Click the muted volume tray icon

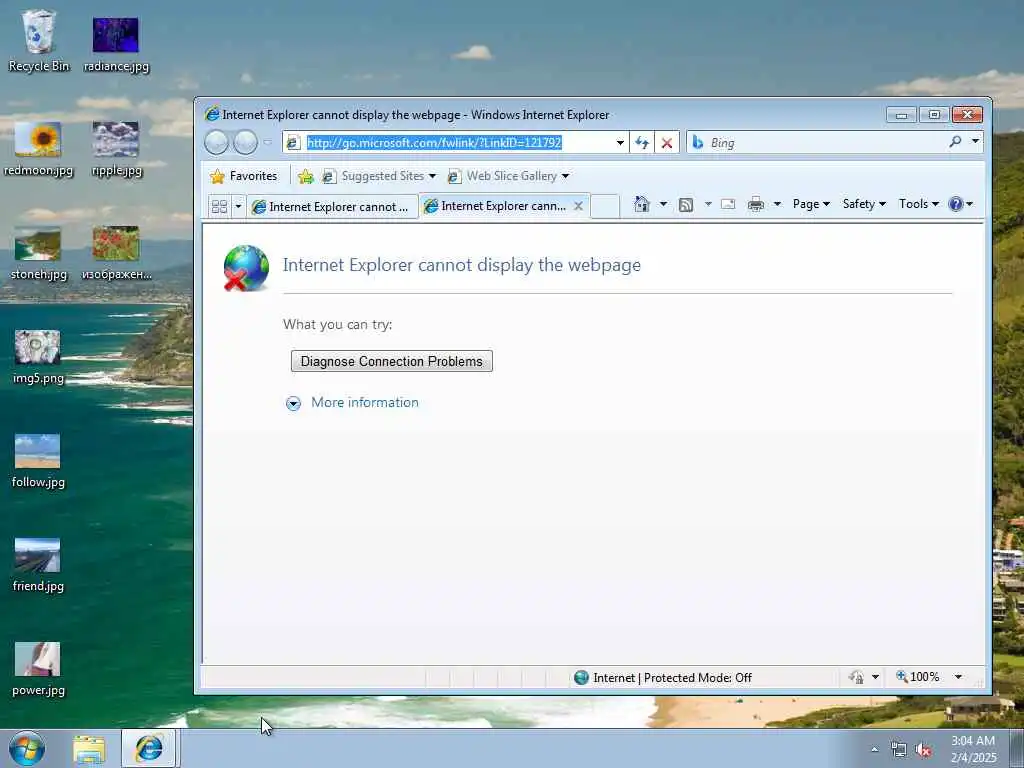(923, 750)
